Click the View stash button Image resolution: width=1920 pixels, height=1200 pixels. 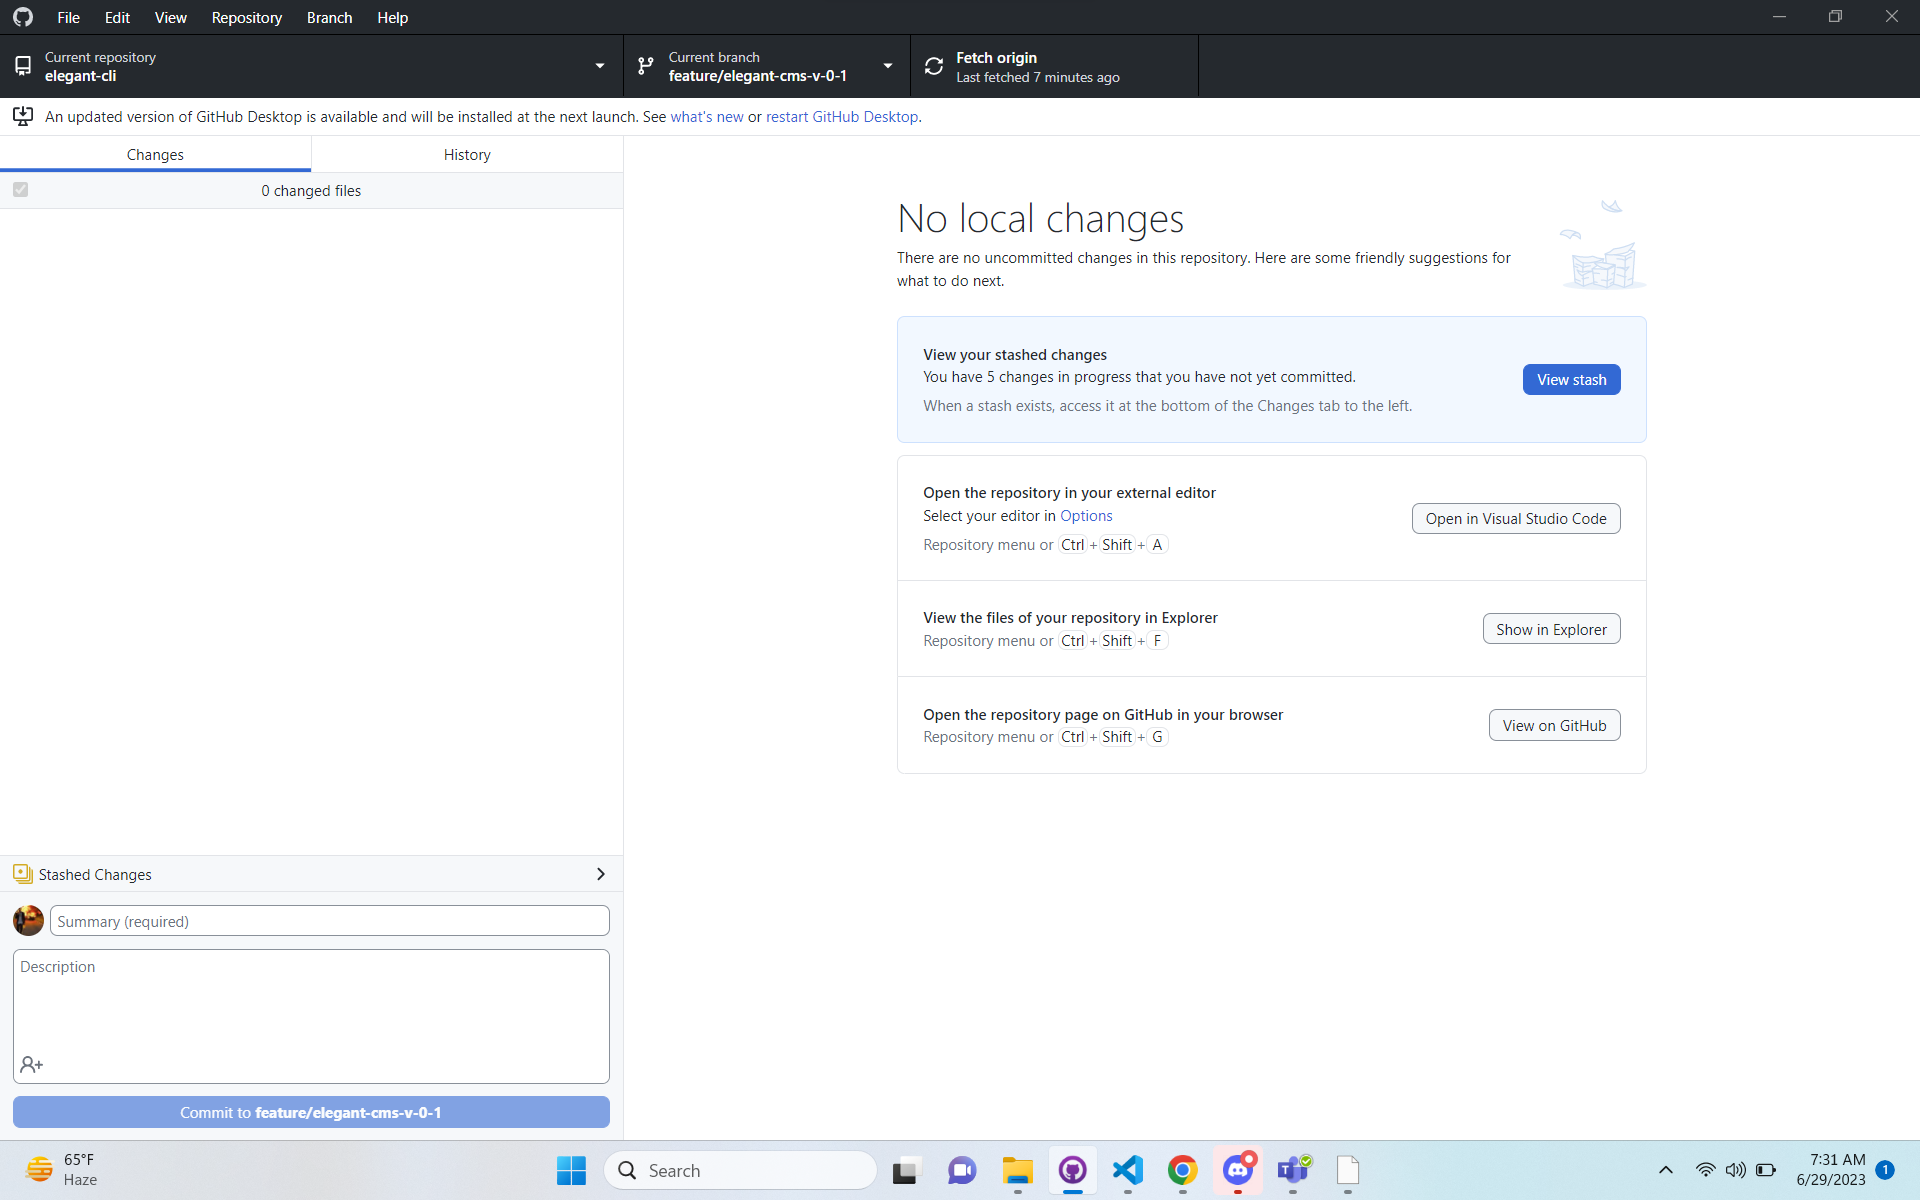tap(1571, 379)
